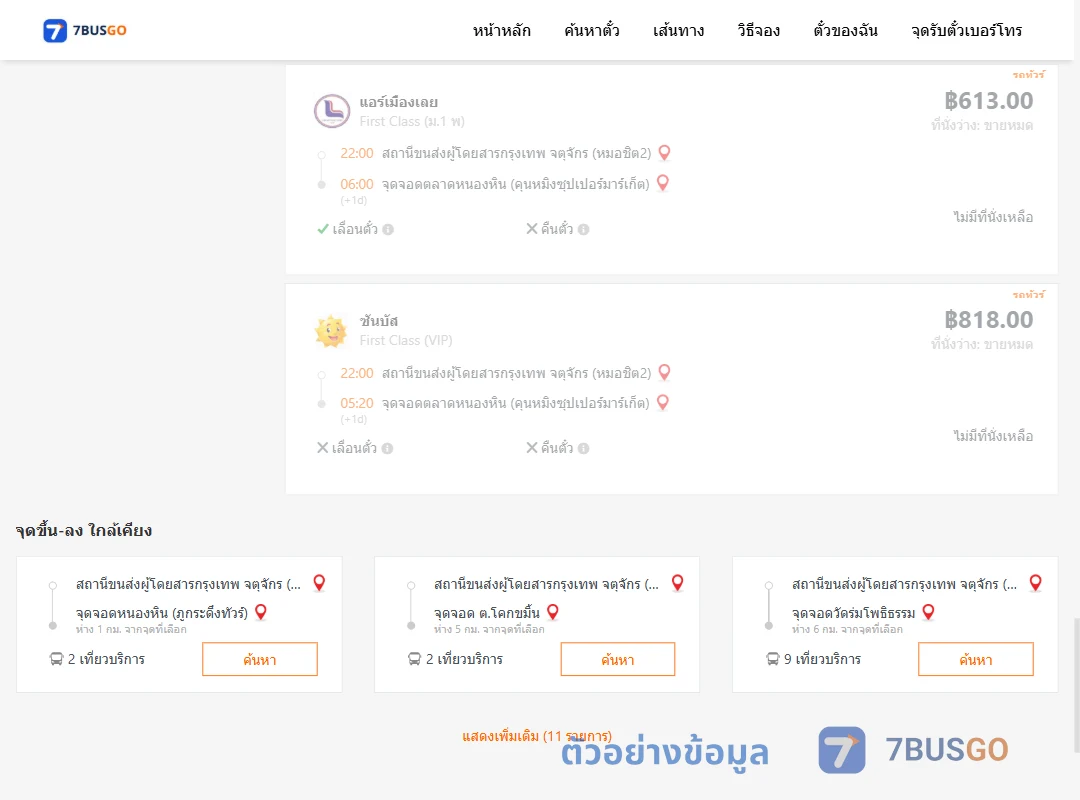The image size is (1080, 800).
Task: Open map pin for แอร์เมืองเลย 22:00 departure station
Action: tap(665, 152)
